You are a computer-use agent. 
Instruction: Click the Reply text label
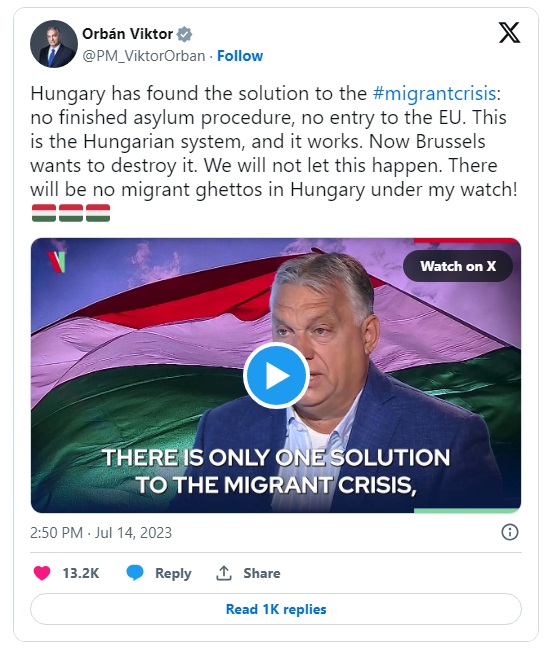[173, 573]
